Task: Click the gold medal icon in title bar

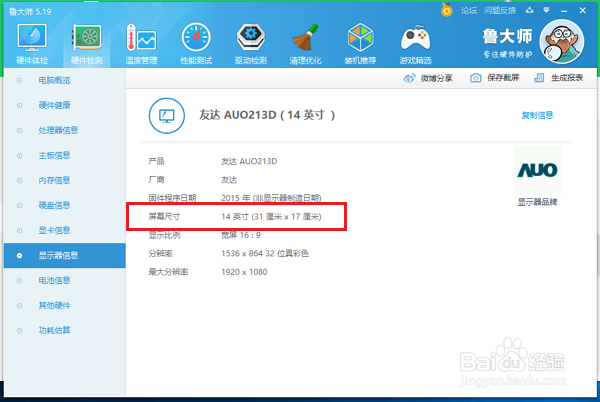Action: [x=447, y=10]
